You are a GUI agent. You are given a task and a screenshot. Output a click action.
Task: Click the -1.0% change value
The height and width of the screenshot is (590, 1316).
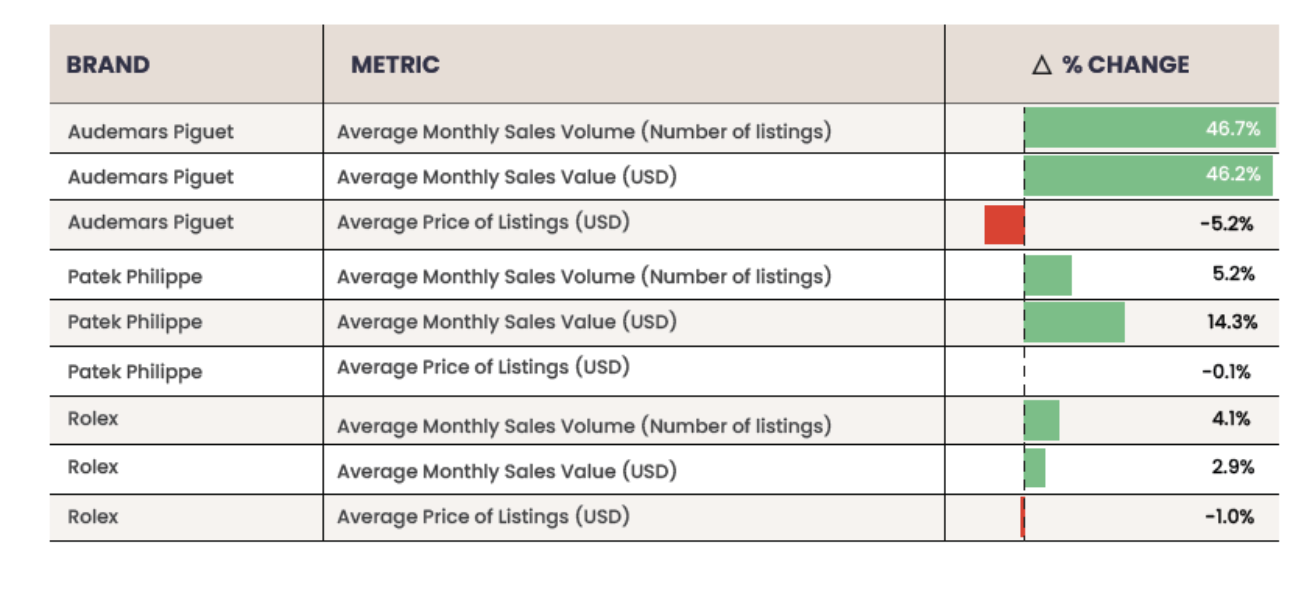coord(1227,516)
